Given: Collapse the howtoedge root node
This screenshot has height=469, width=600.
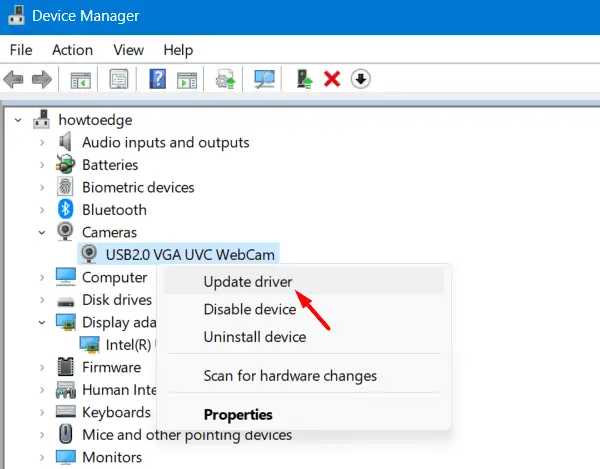Looking at the screenshot, I should [x=18, y=120].
